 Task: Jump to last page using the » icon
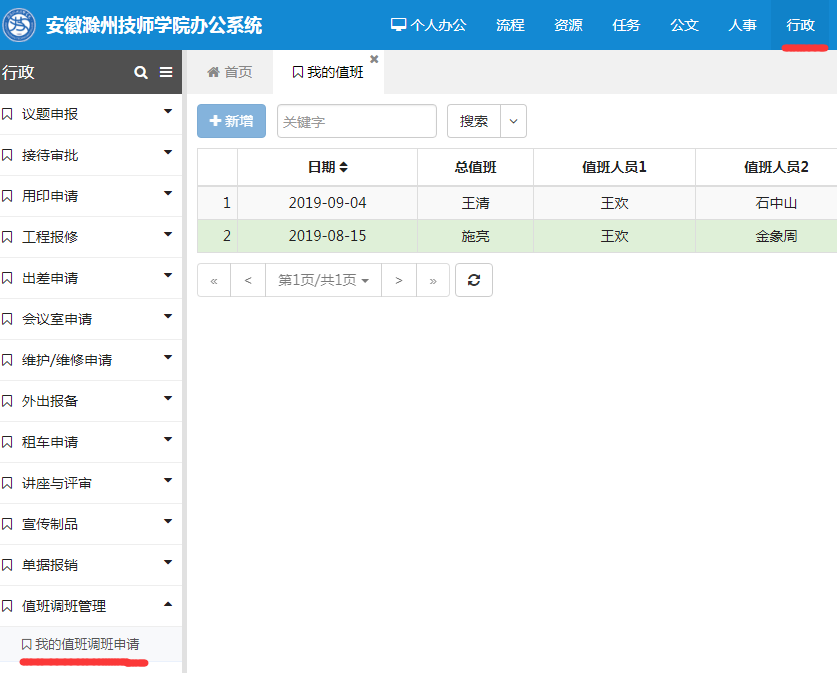click(x=433, y=280)
